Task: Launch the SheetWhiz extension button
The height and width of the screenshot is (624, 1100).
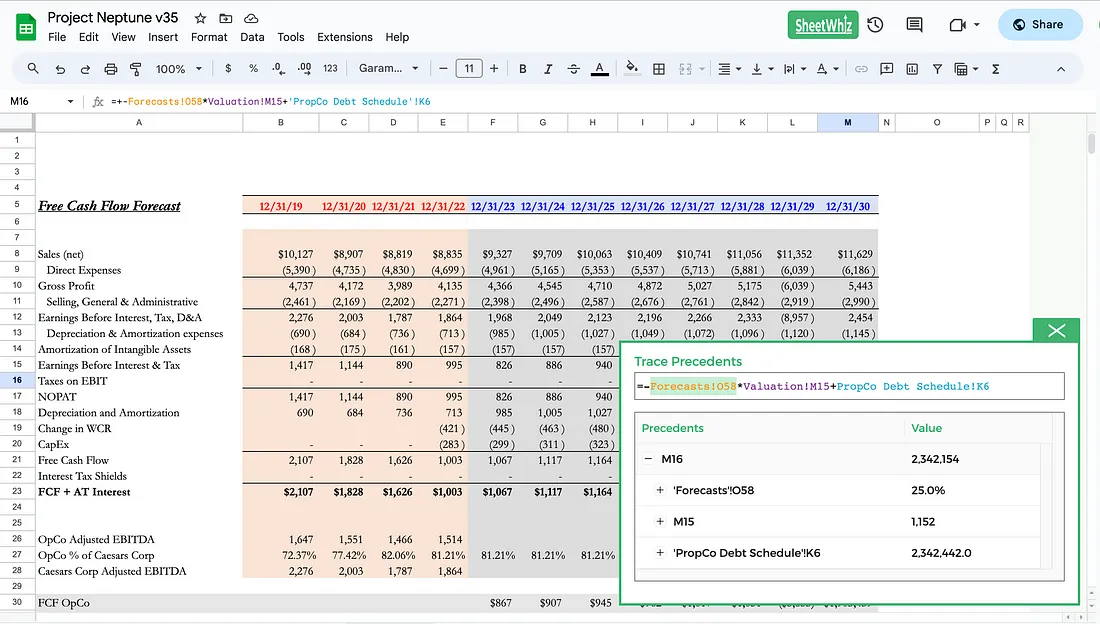Action: pyautogui.click(x=822, y=24)
